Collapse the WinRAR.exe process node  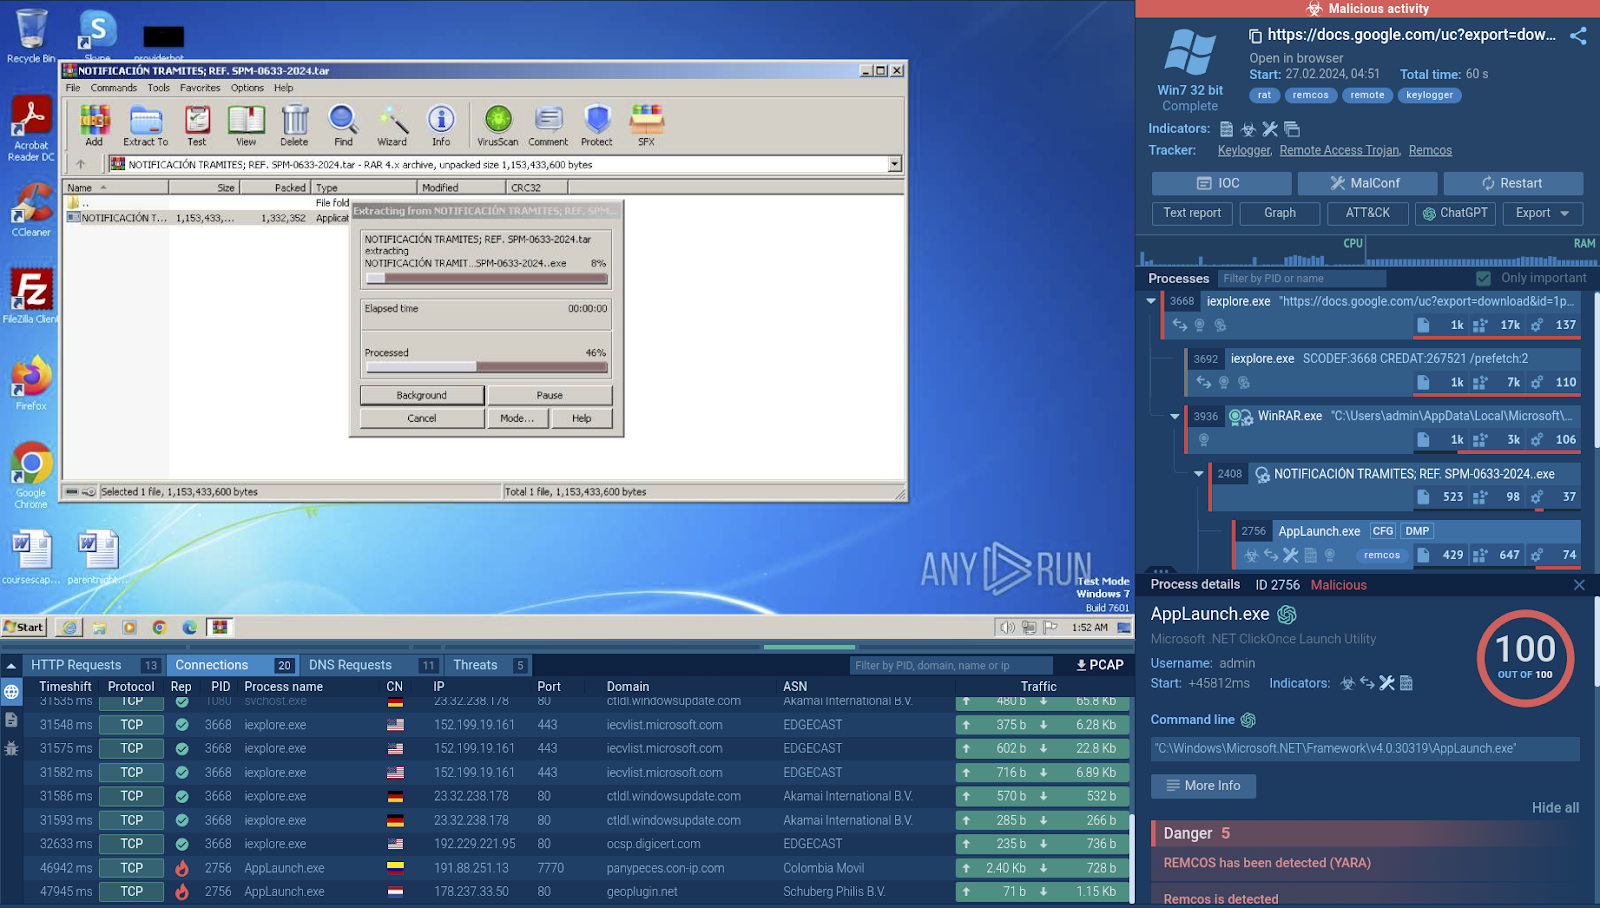[1175, 416]
